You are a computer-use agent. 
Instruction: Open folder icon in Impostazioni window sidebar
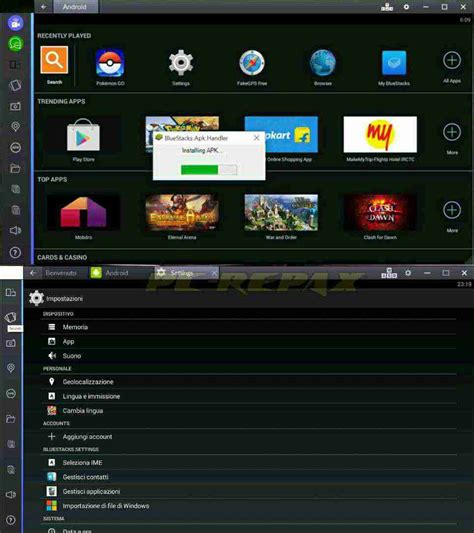[x=11, y=419]
